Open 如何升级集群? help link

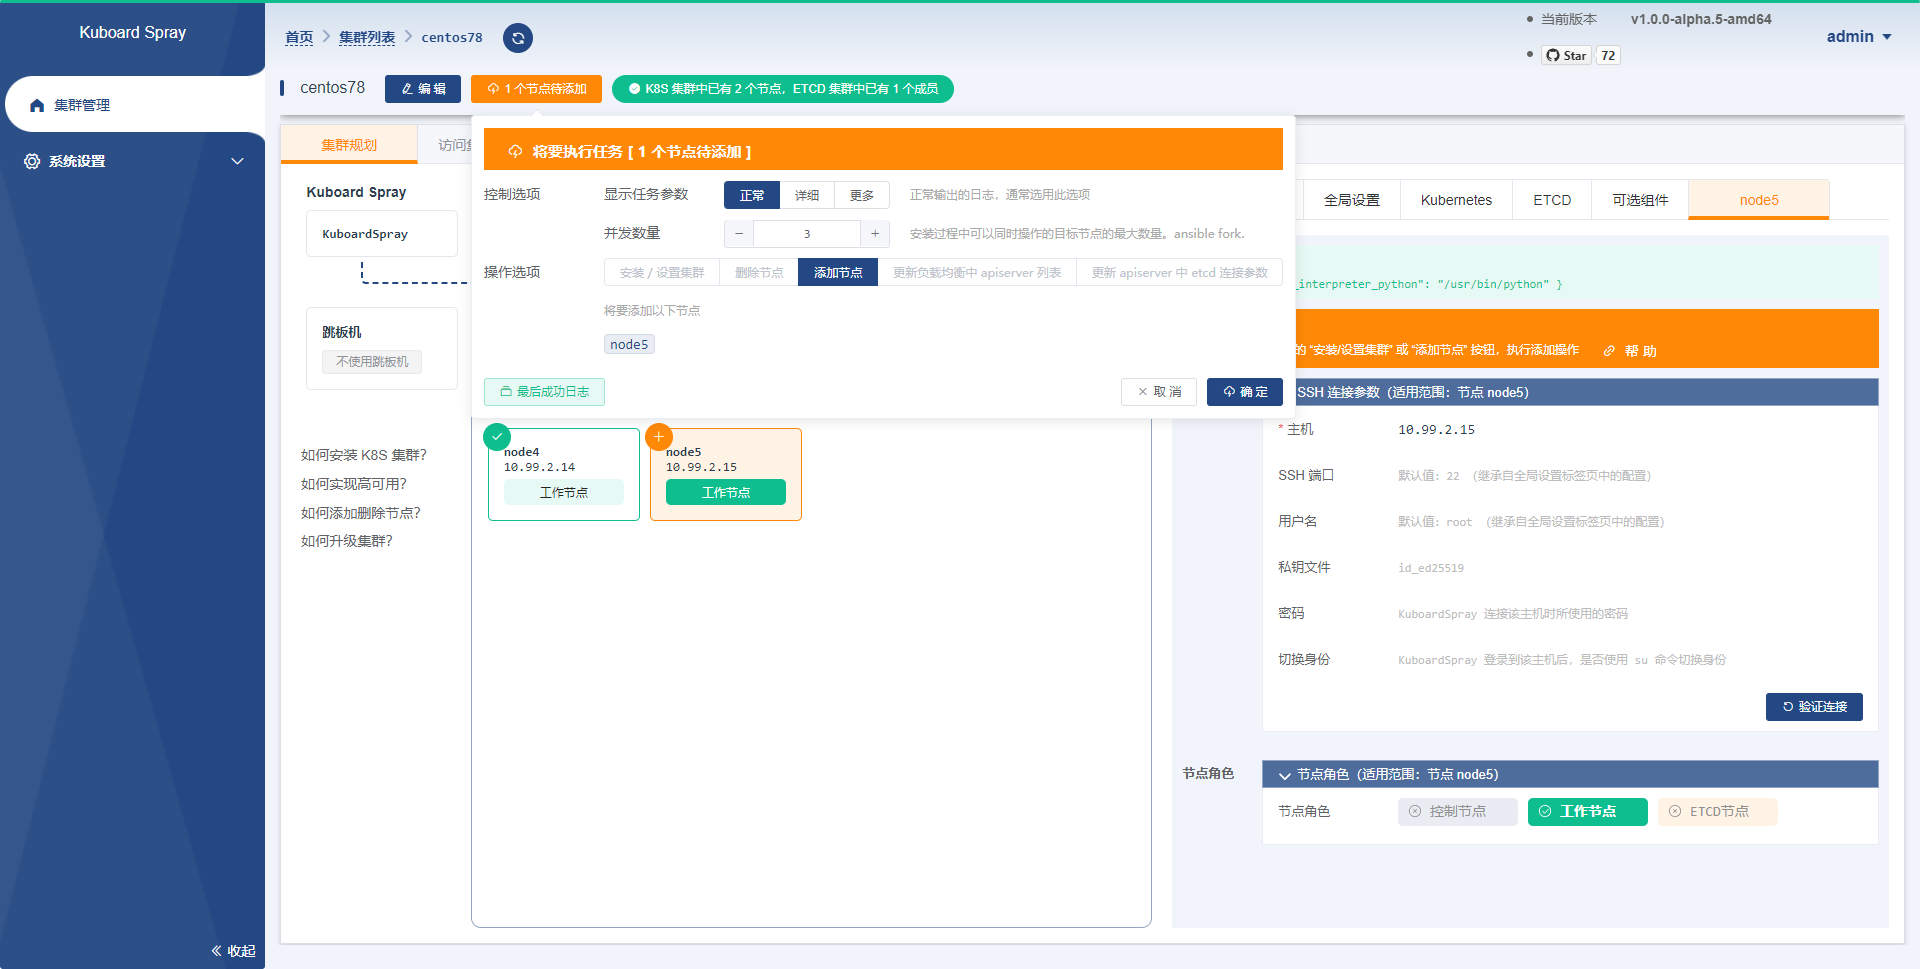[x=347, y=541]
